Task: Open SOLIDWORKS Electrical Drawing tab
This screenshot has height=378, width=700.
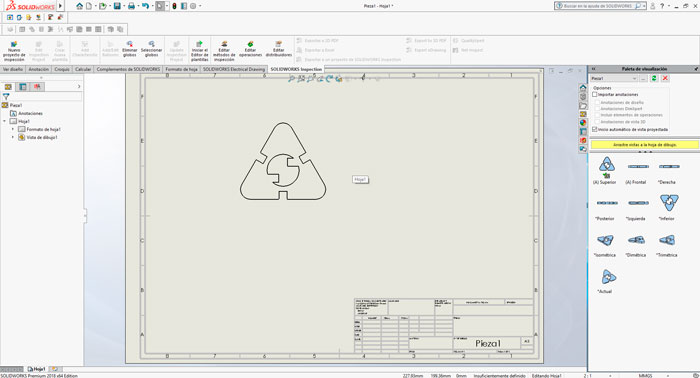Action: (234, 70)
